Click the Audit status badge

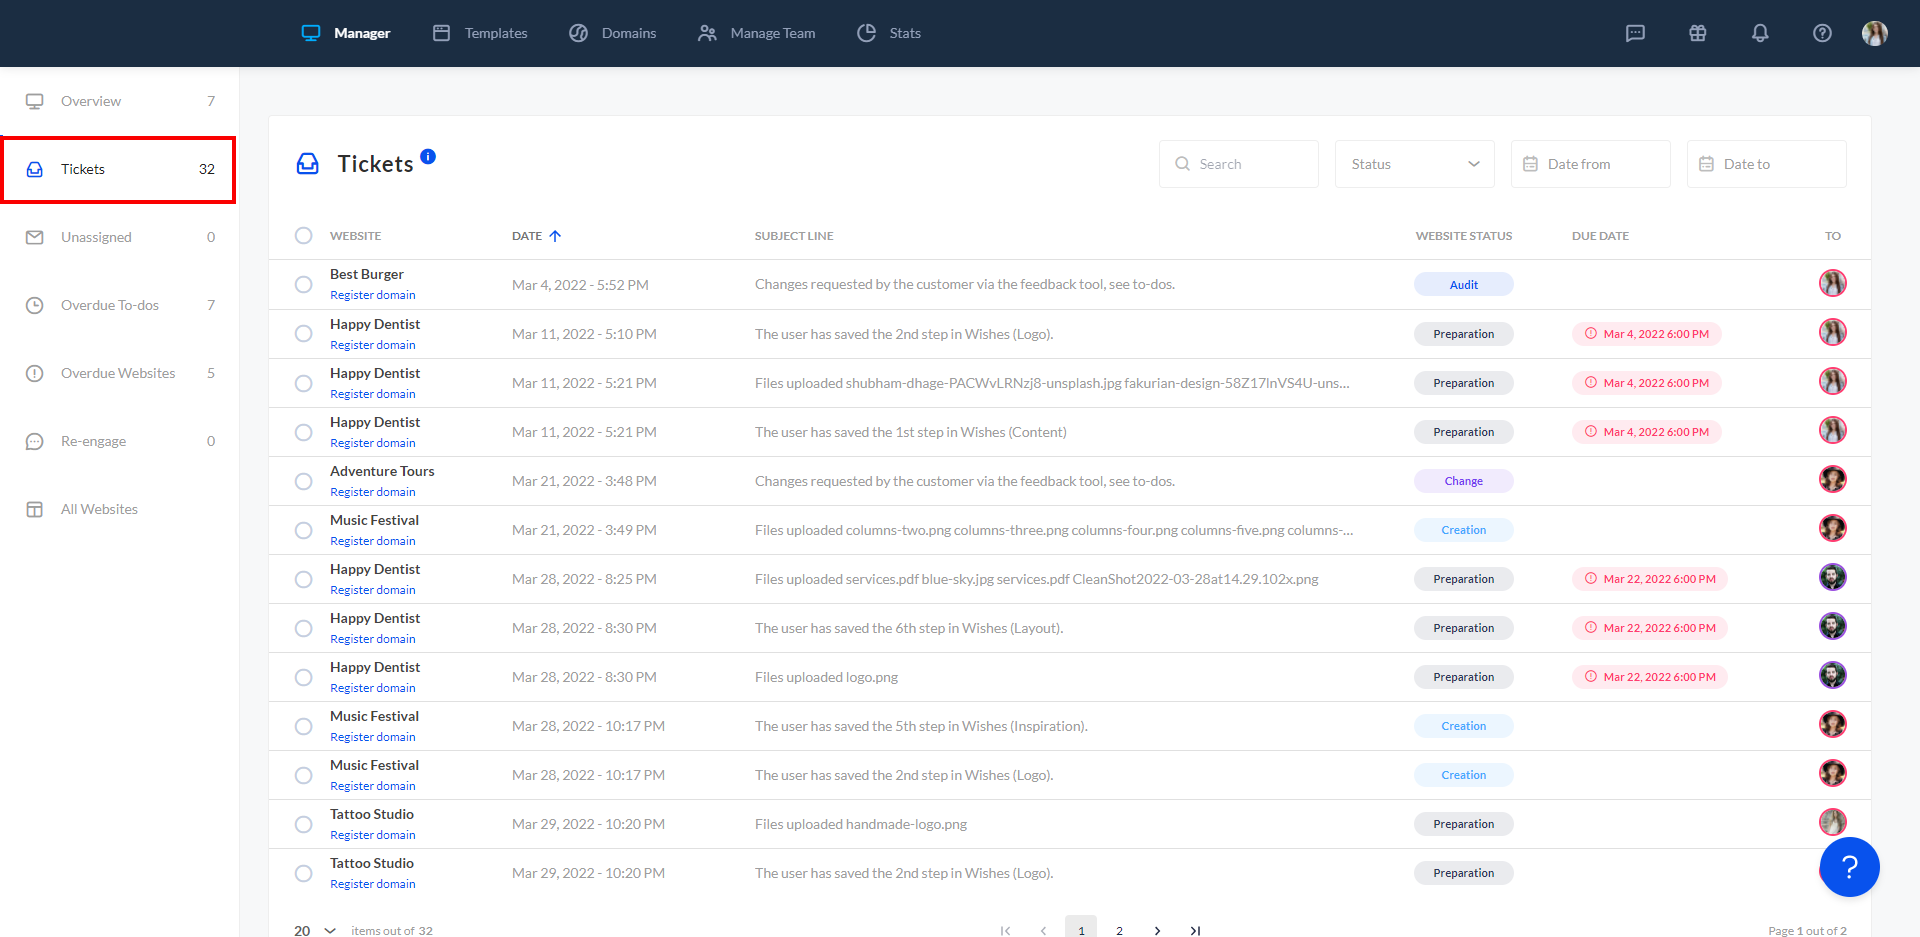(1463, 285)
